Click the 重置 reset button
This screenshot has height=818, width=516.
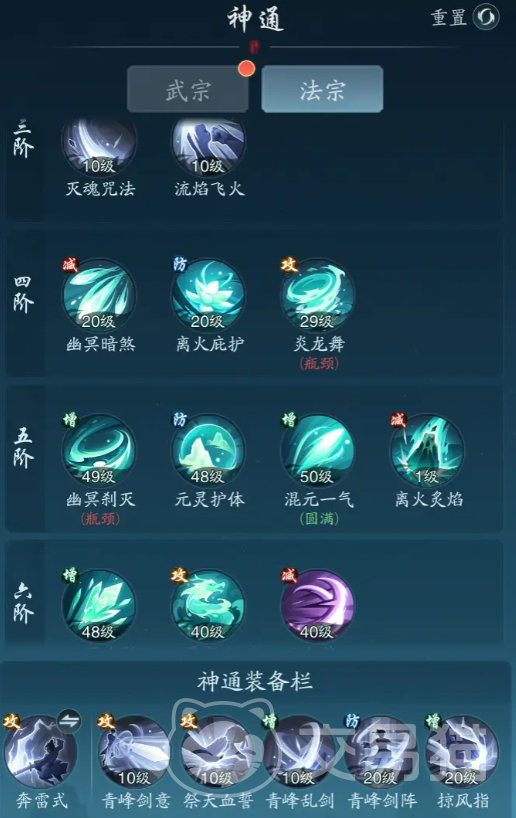click(x=464, y=17)
